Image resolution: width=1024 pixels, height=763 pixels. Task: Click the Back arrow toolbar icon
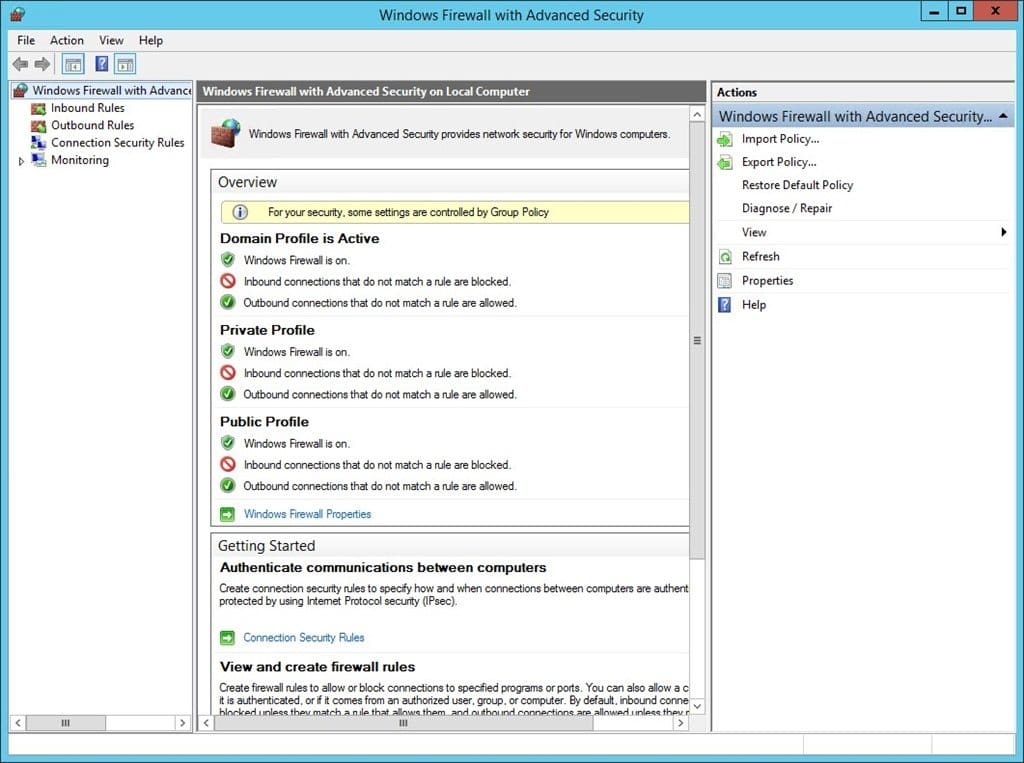pyautogui.click(x=20, y=64)
